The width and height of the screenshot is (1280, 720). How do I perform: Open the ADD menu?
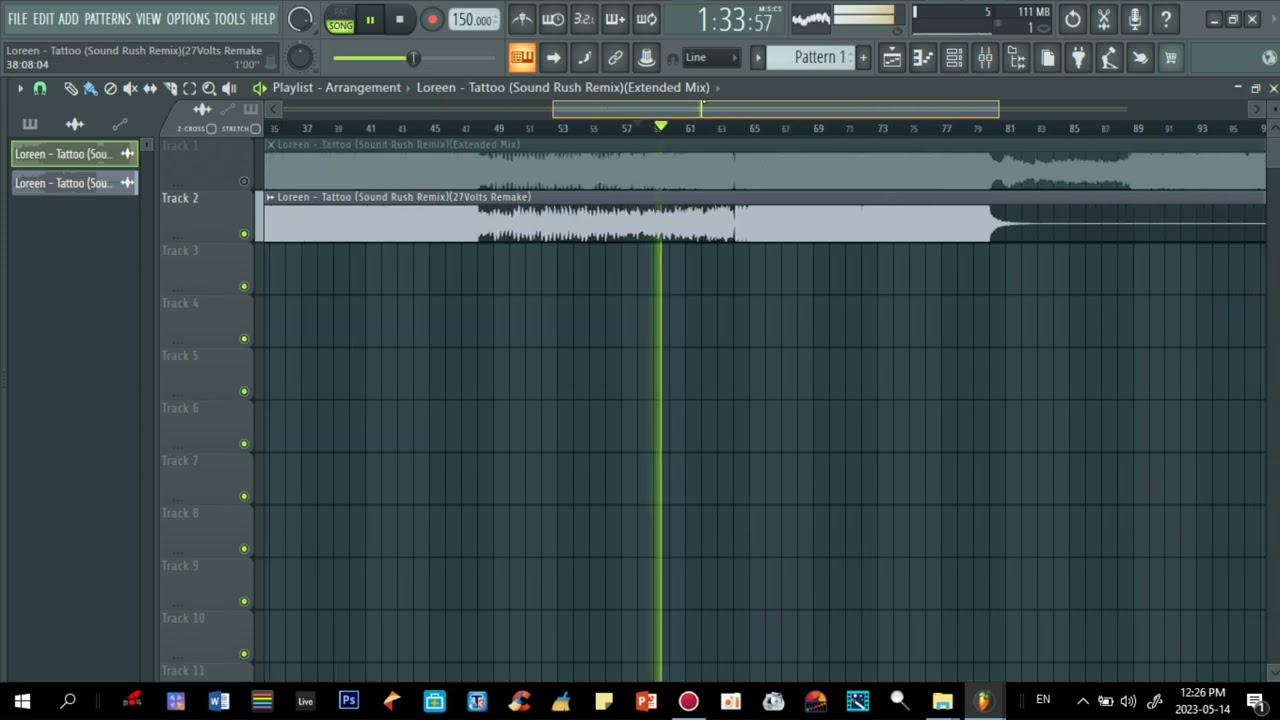point(68,19)
